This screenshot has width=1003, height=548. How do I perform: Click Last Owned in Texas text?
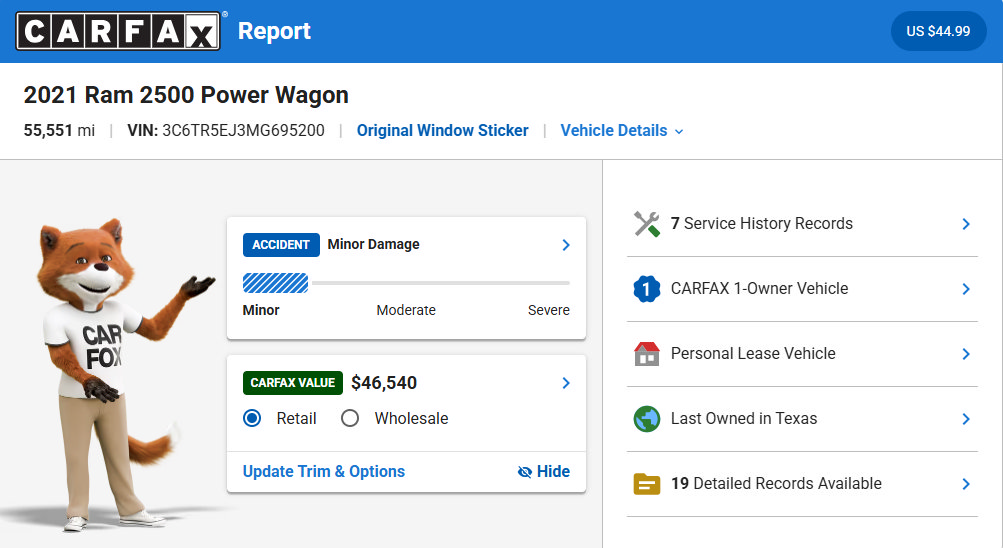coord(744,419)
